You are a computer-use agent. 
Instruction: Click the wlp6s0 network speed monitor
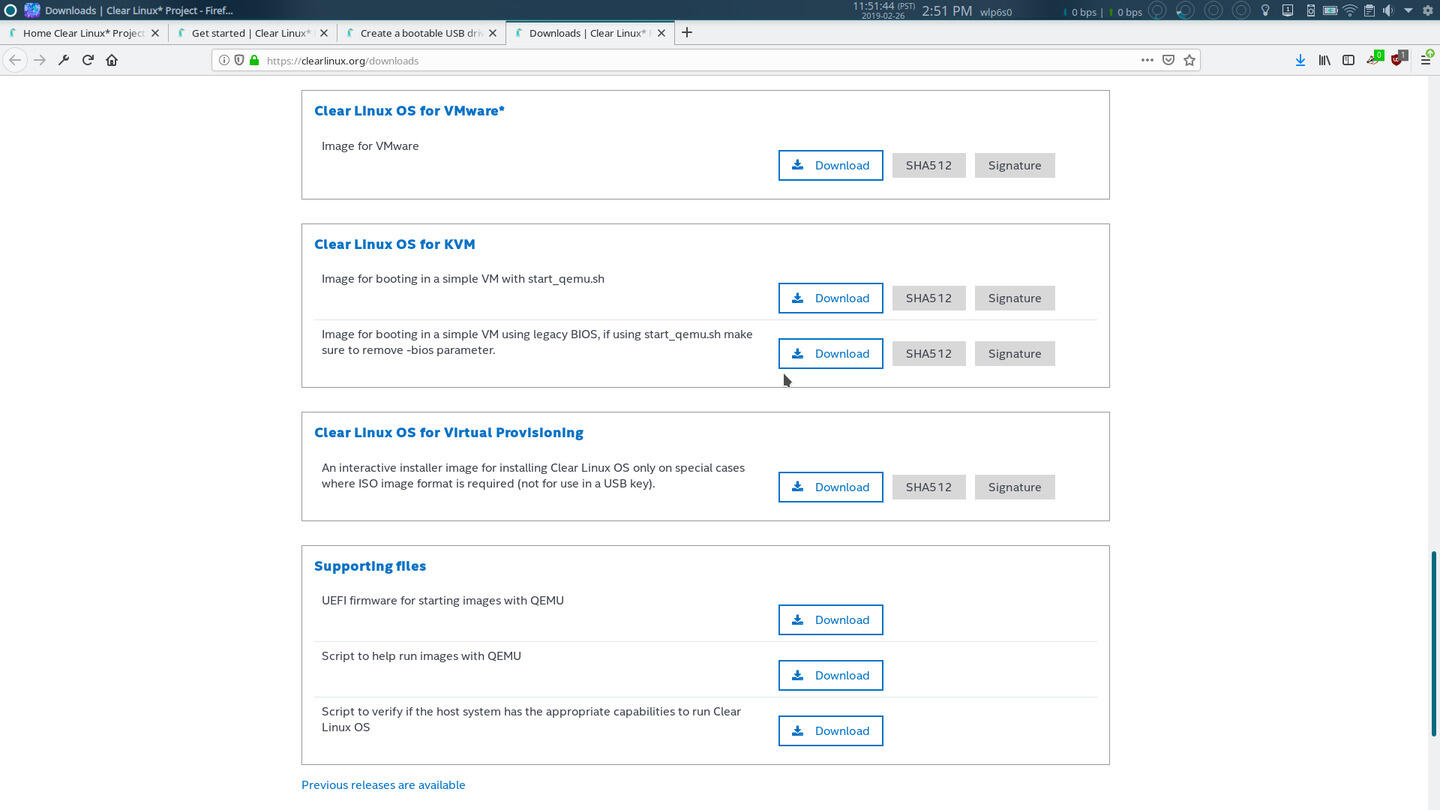pos(995,12)
